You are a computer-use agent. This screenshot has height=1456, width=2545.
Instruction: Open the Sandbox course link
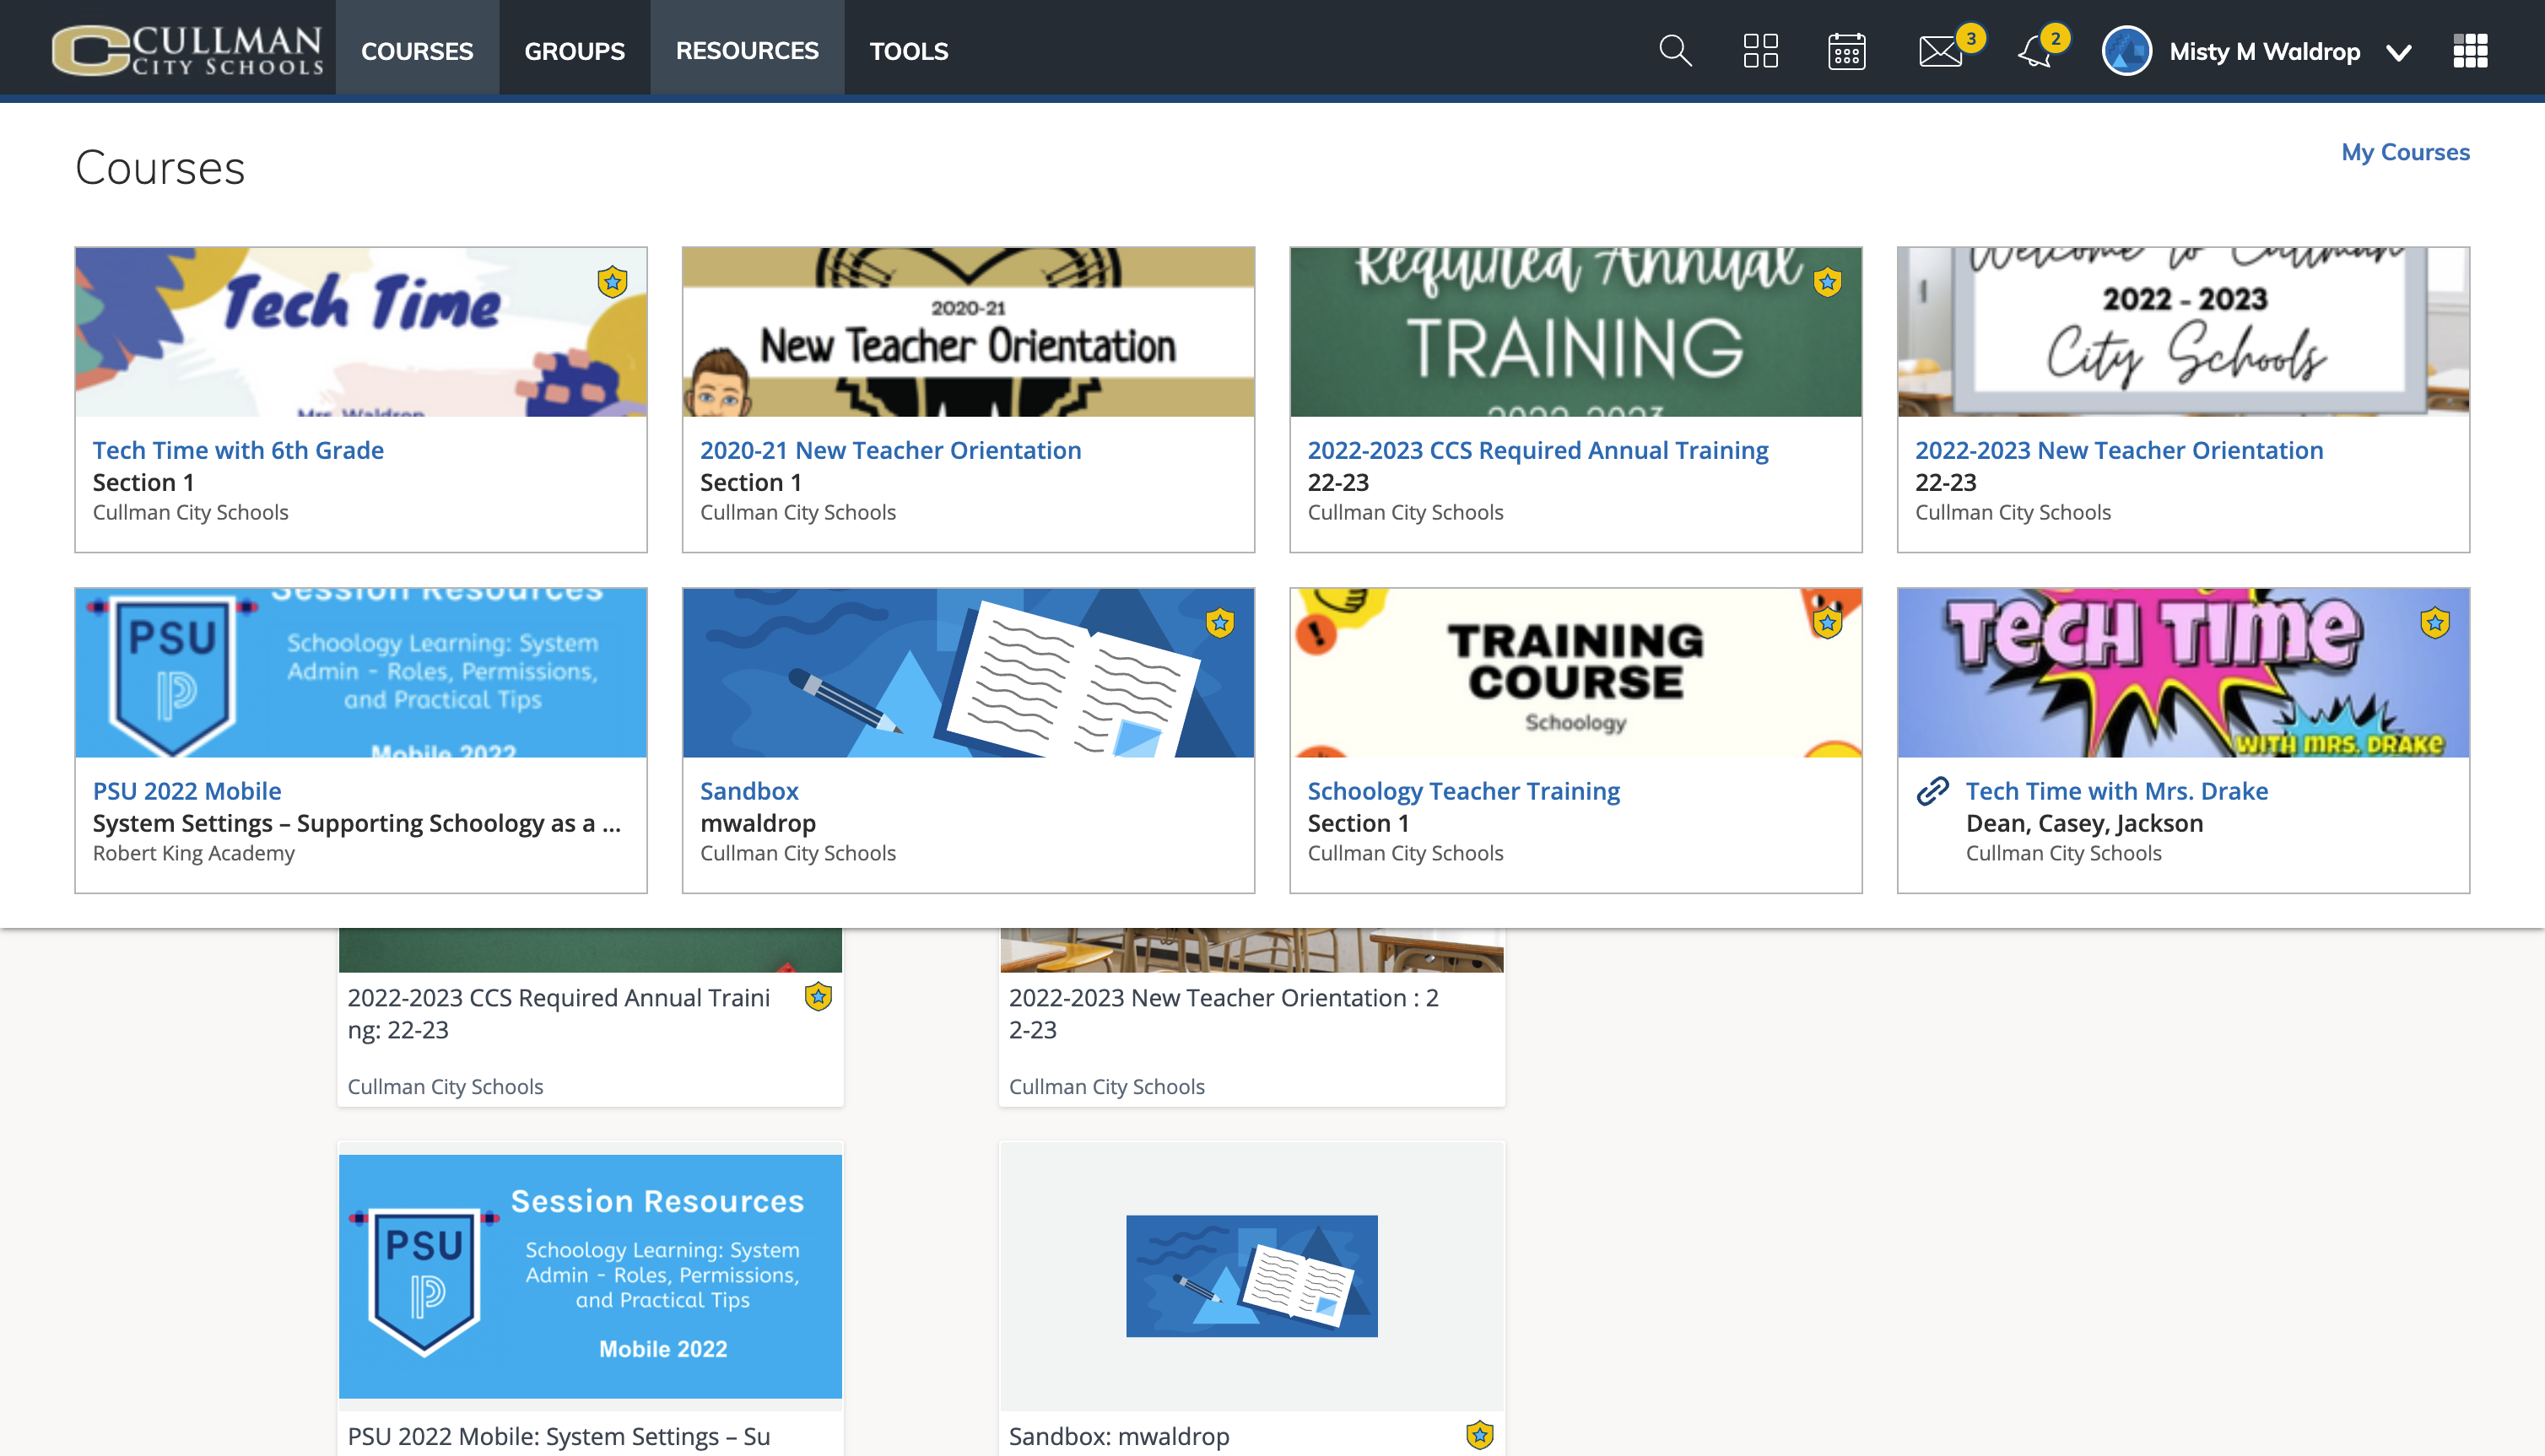coord(749,791)
